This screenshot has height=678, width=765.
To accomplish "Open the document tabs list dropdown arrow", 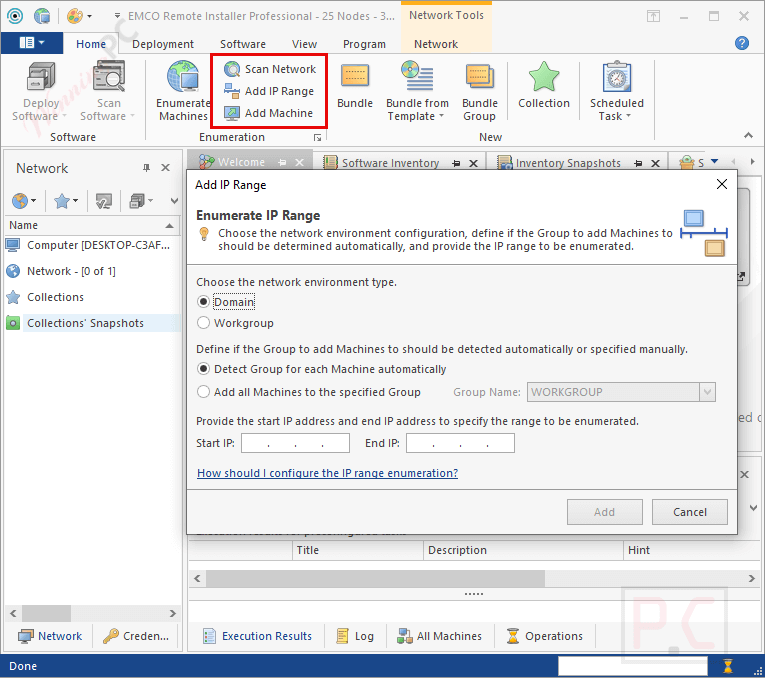I will (x=715, y=161).
